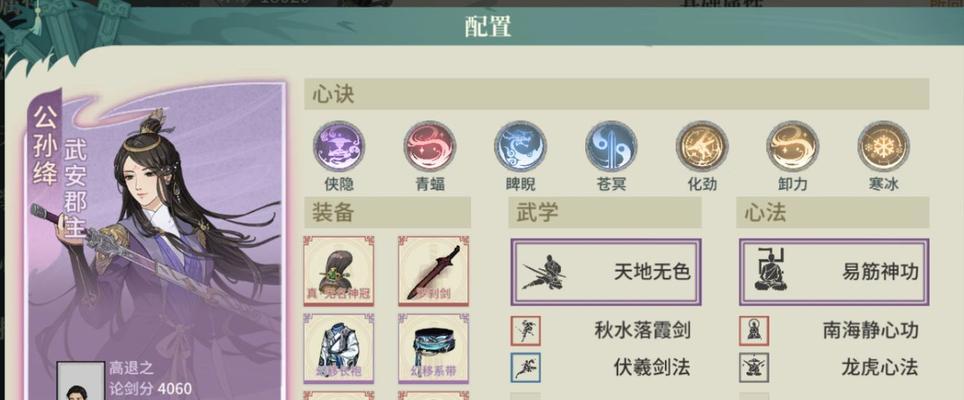This screenshot has height=400, width=964.
Task: Click the 公孙绛 character portrait card
Action: coord(156,241)
